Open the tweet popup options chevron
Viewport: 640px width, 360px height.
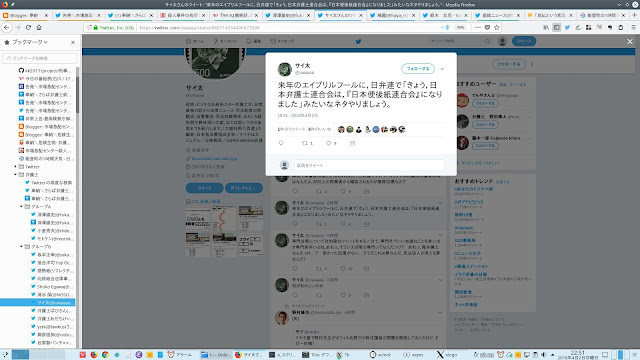tap(442, 69)
